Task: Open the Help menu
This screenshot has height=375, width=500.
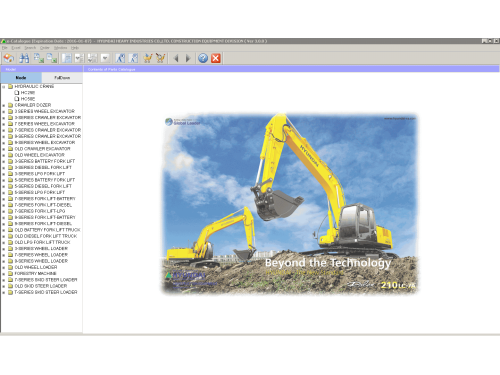Action: pyautogui.click(x=75, y=48)
